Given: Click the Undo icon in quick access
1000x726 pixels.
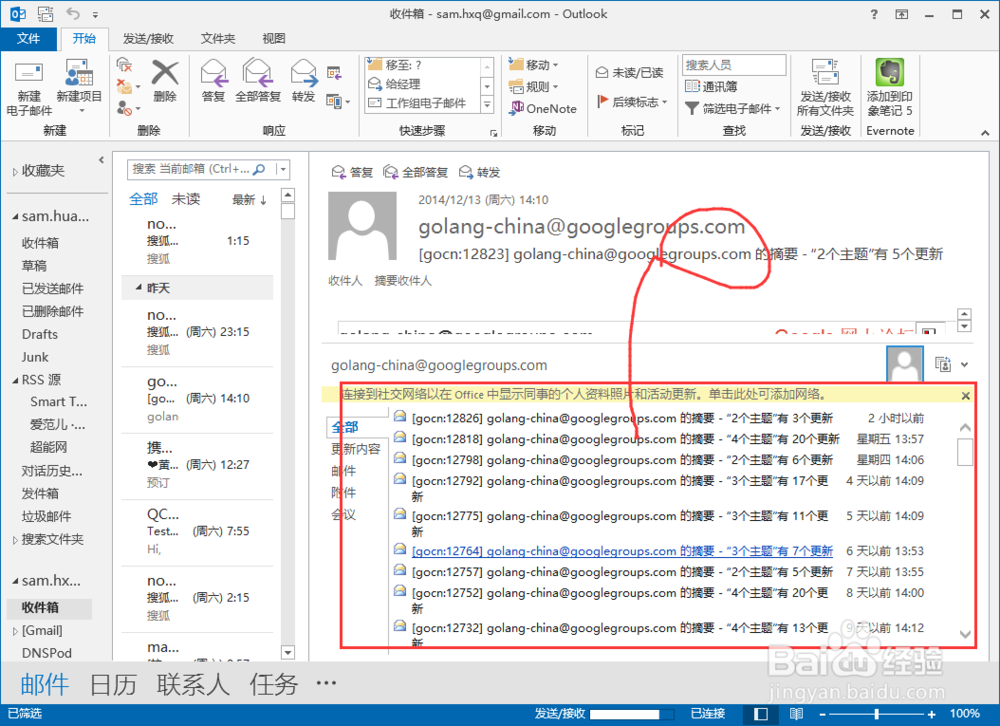Looking at the screenshot, I should click(x=73, y=13).
